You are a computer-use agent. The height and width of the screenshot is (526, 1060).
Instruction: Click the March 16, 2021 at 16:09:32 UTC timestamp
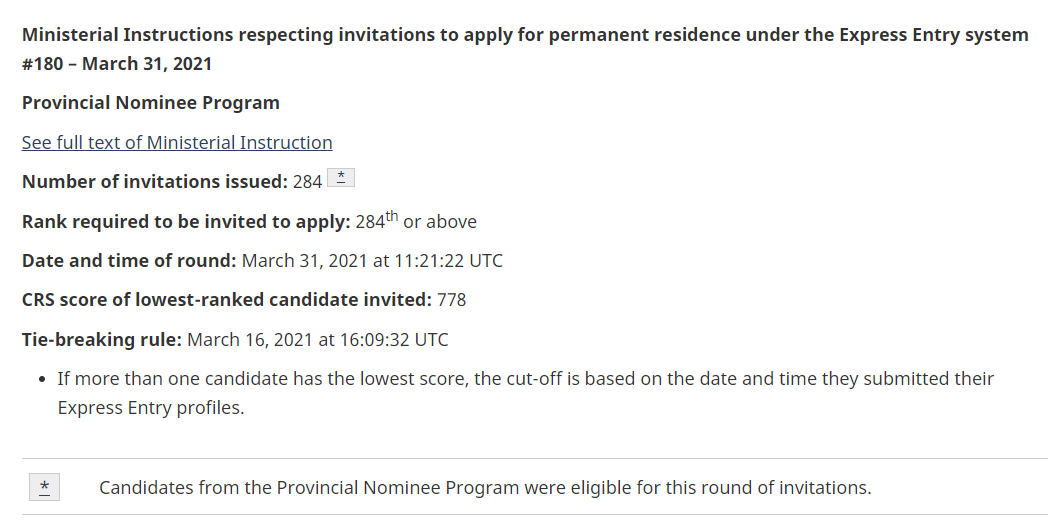click(318, 339)
